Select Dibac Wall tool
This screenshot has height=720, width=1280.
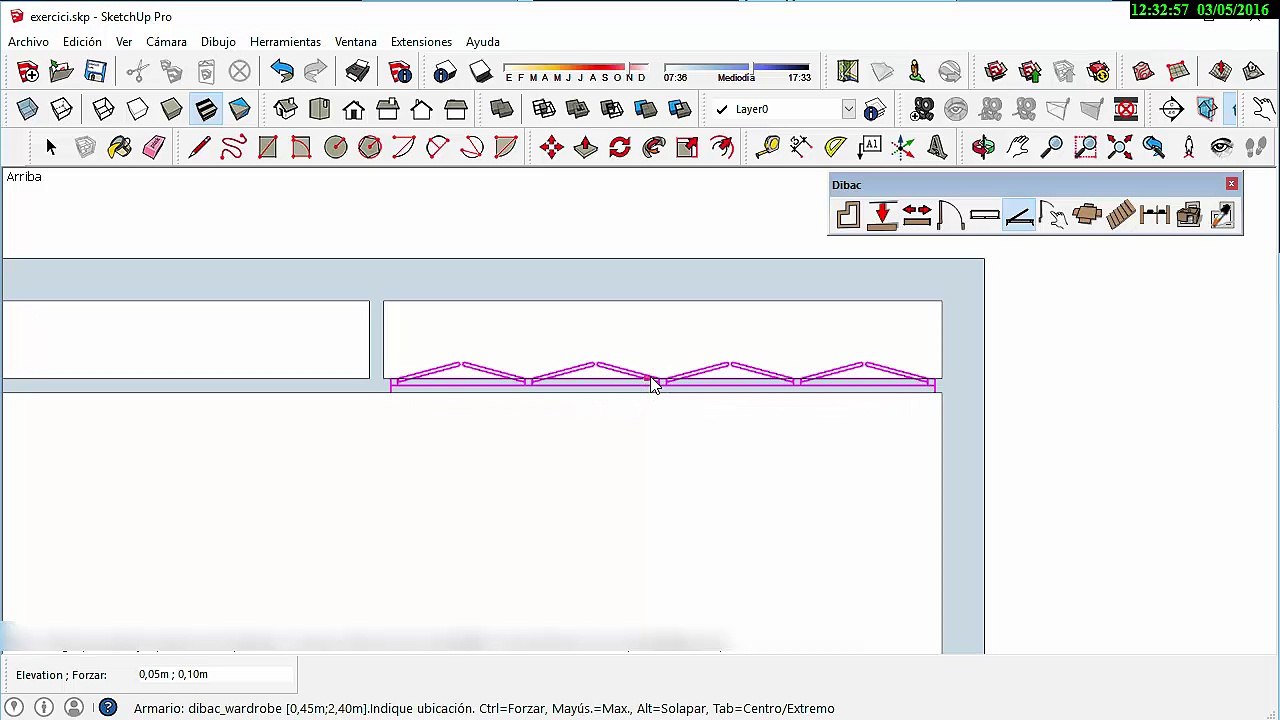click(848, 215)
